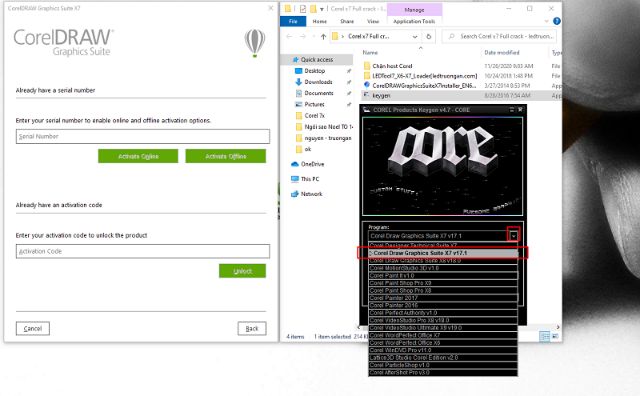The width and height of the screenshot is (640, 396).
Task: Open the View ribbon tab
Action: 373,21
